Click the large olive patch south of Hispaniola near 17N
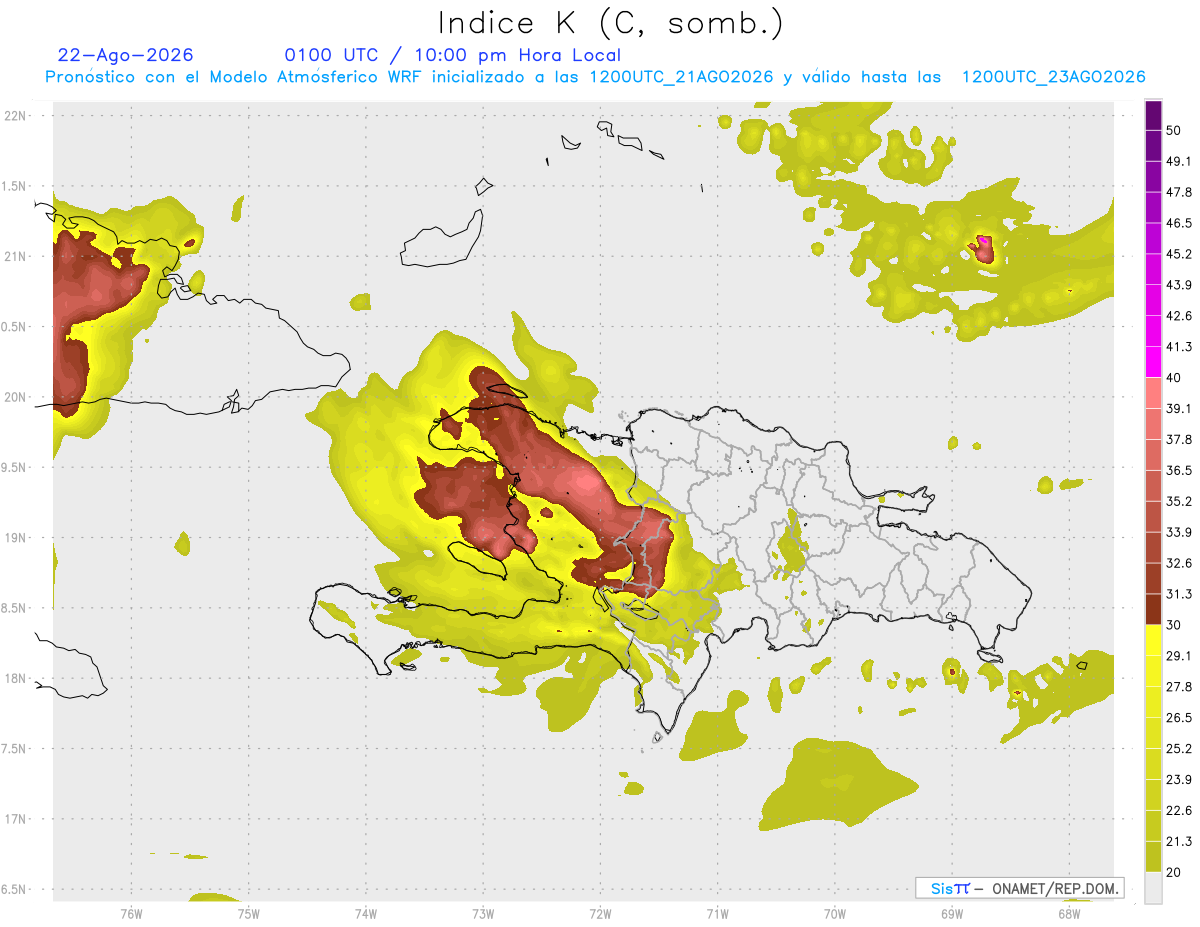 tap(838, 784)
